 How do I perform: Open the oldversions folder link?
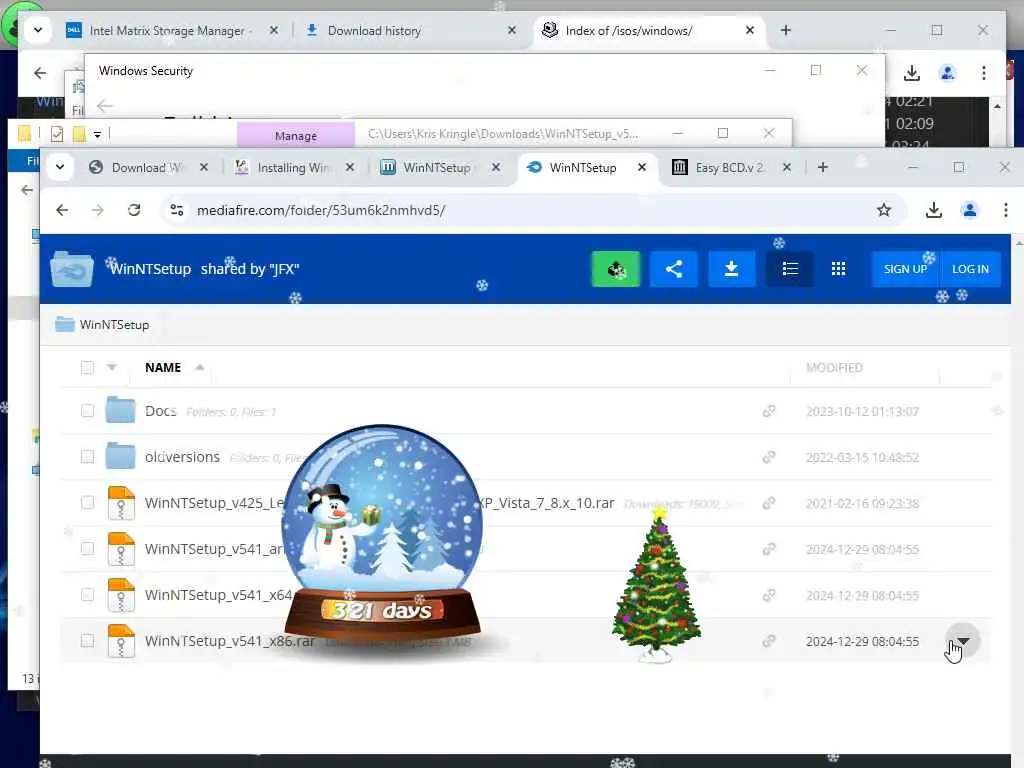pos(182,456)
